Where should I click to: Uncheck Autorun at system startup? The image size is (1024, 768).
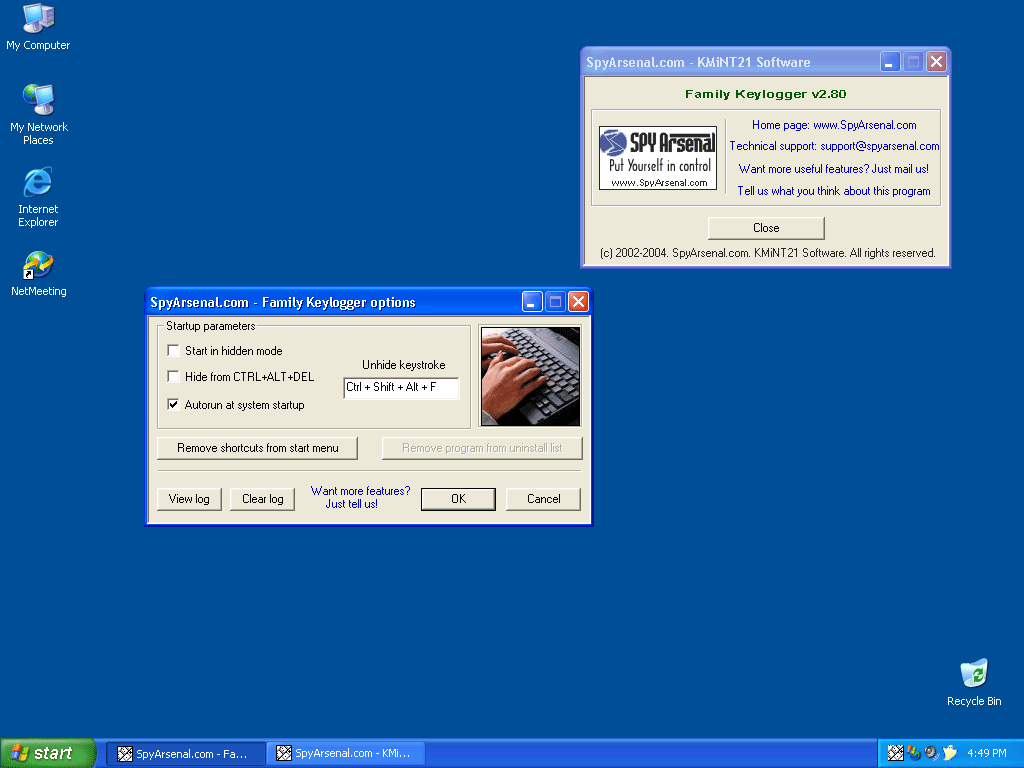[174, 405]
